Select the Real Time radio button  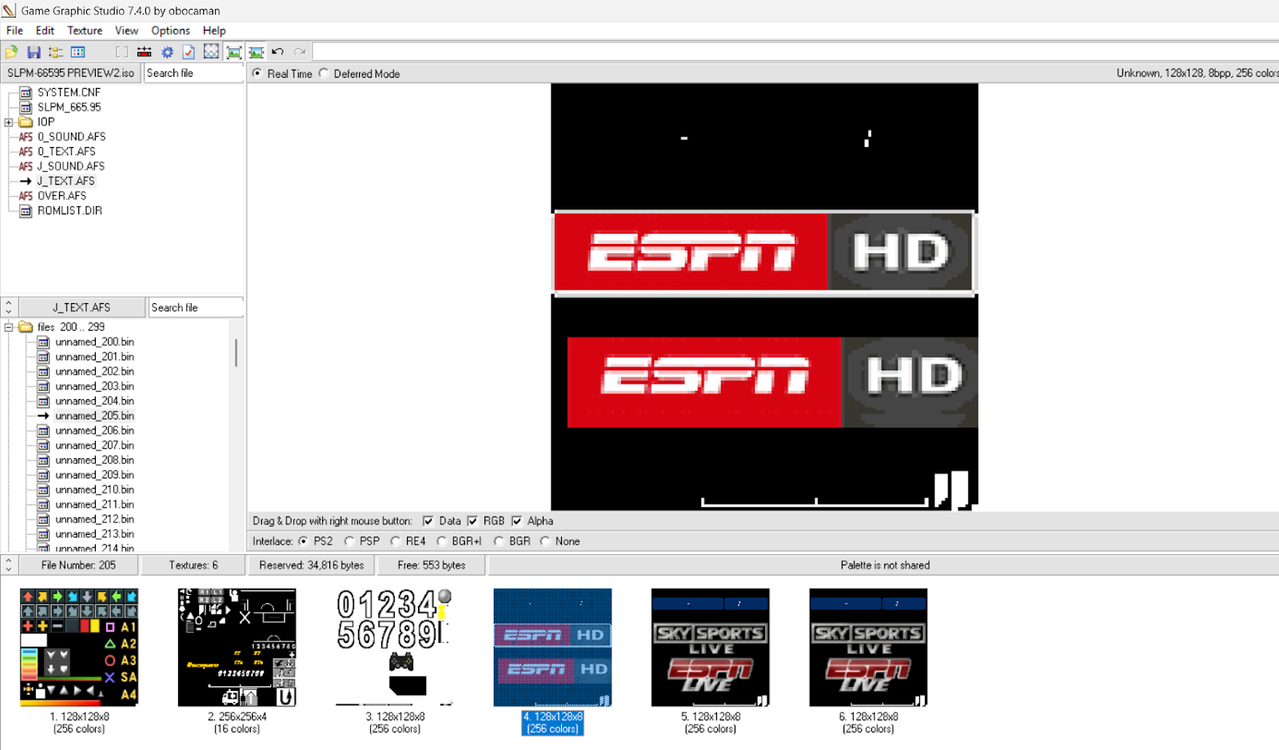coord(257,74)
